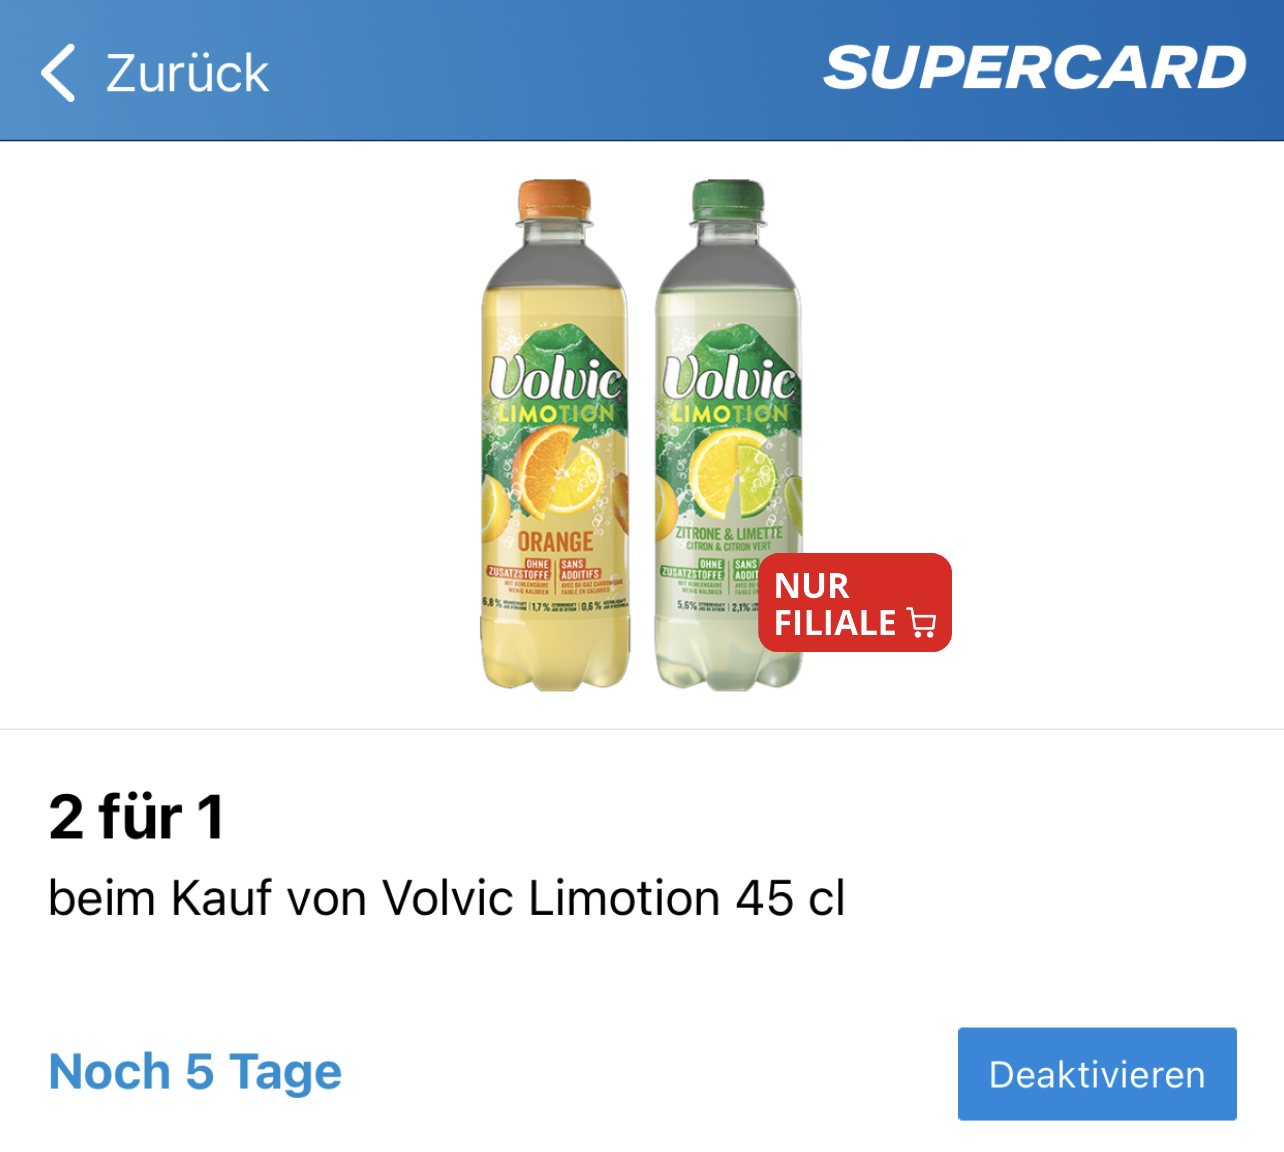The image size is (1284, 1152).
Task: Tap the SUPERCARD logo in the header
Action: 1035,68
